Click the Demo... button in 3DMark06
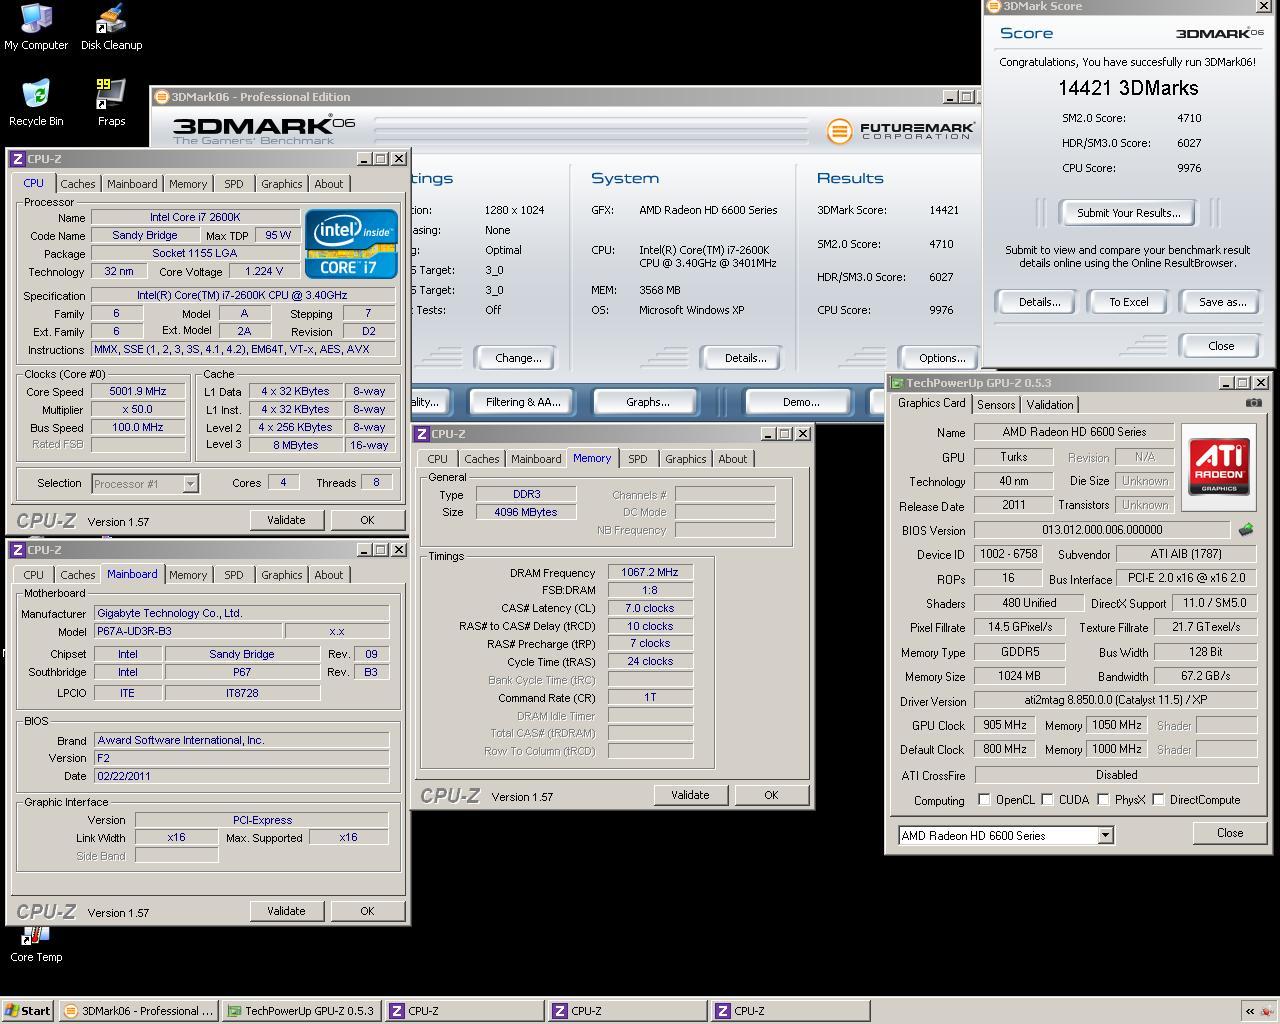This screenshot has width=1280, height=1024. tap(800, 402)
